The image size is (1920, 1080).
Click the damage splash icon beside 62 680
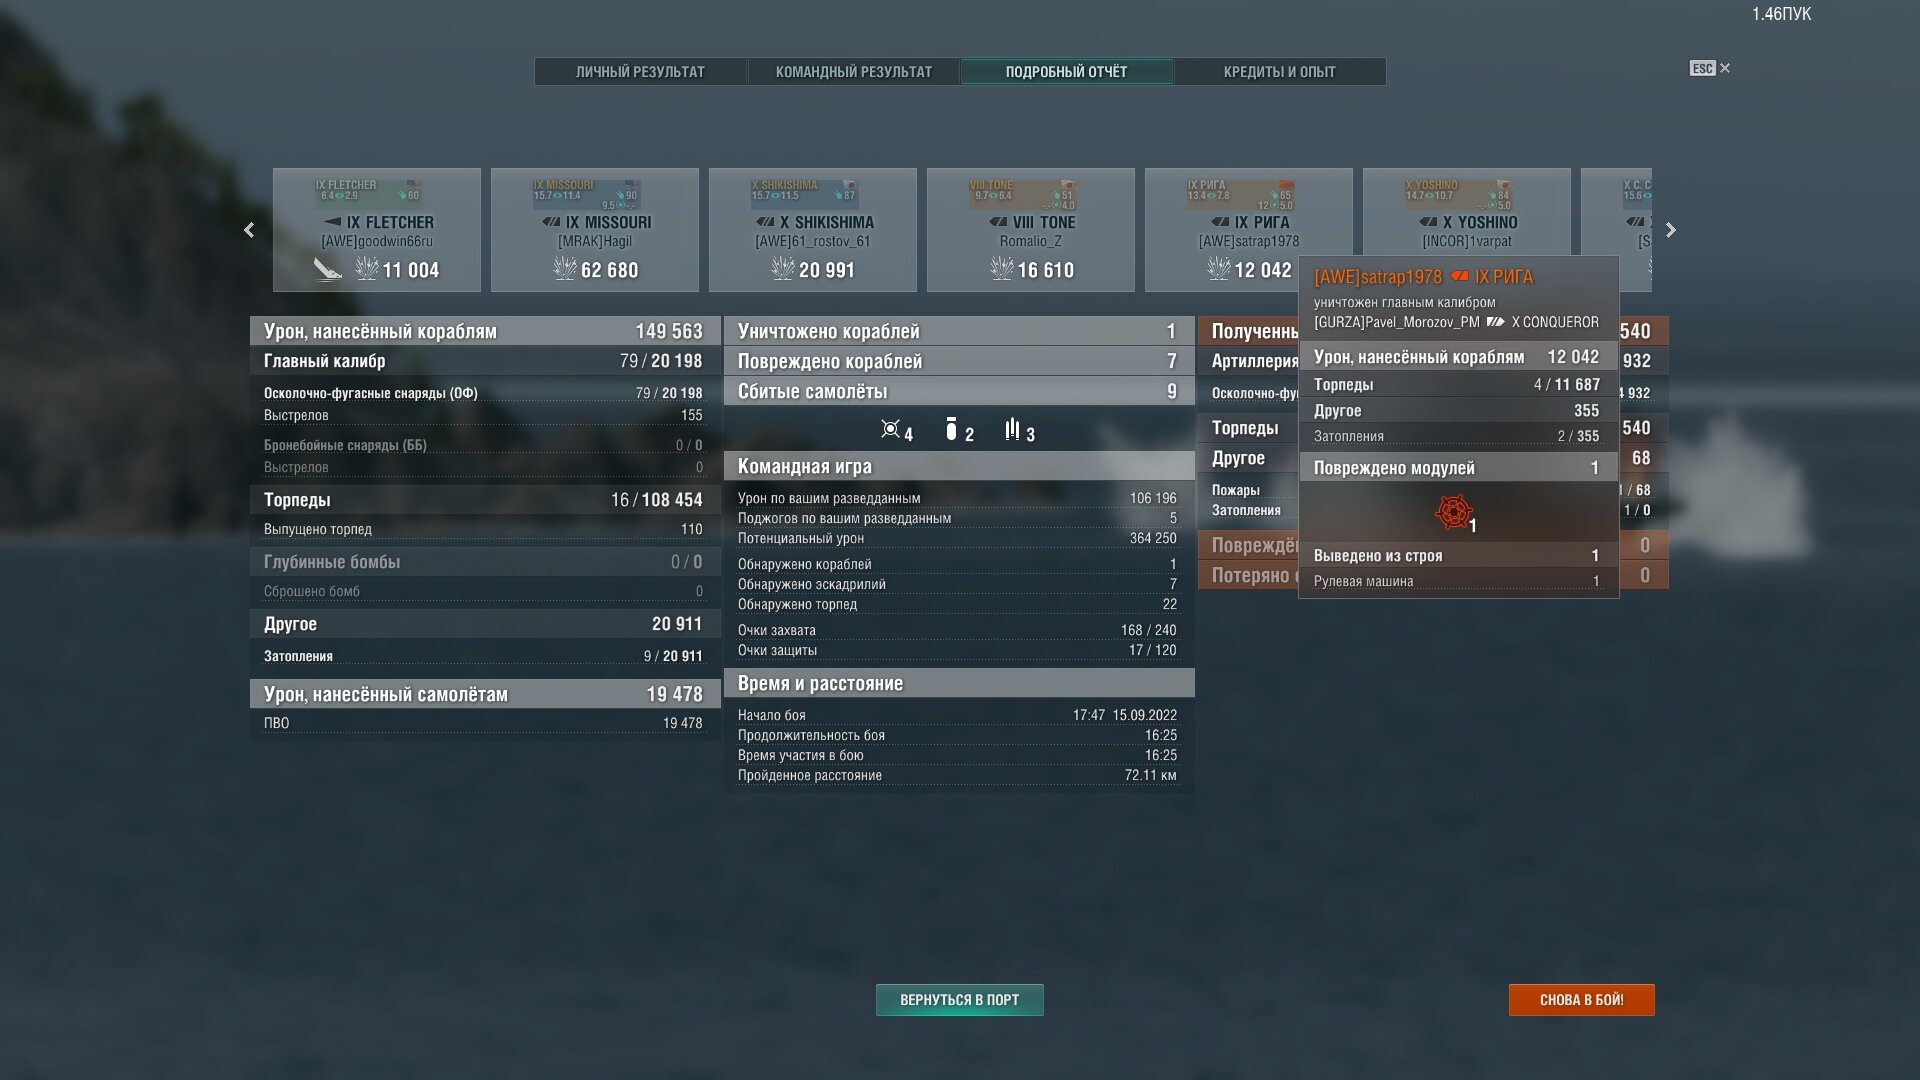coord(565,268)
